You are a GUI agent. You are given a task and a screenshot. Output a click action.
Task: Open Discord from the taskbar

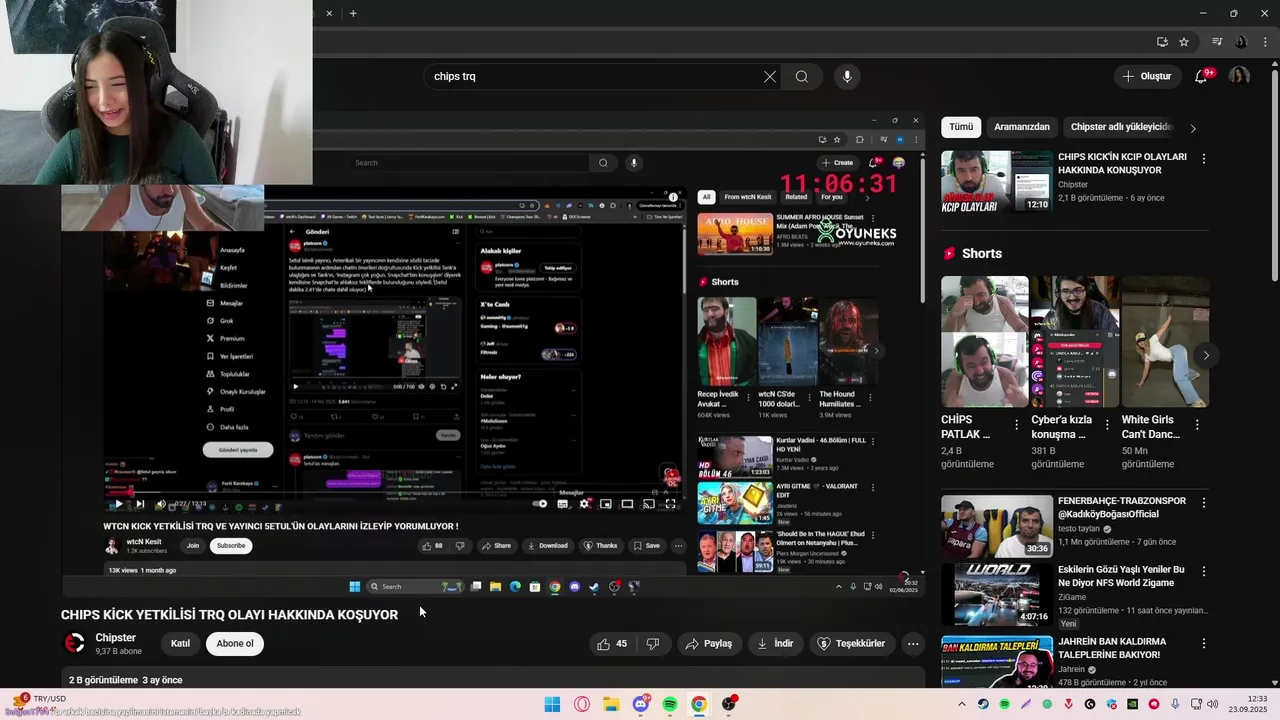pos(641,704)
